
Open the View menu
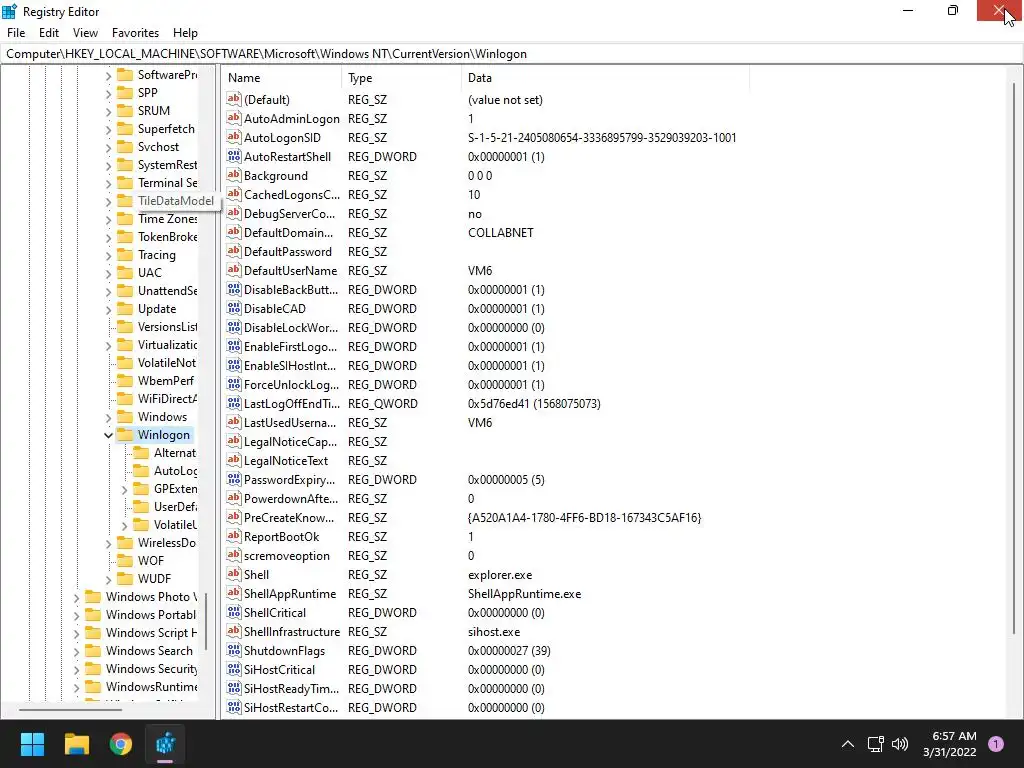pyautogui.click(x=85, y=33)
